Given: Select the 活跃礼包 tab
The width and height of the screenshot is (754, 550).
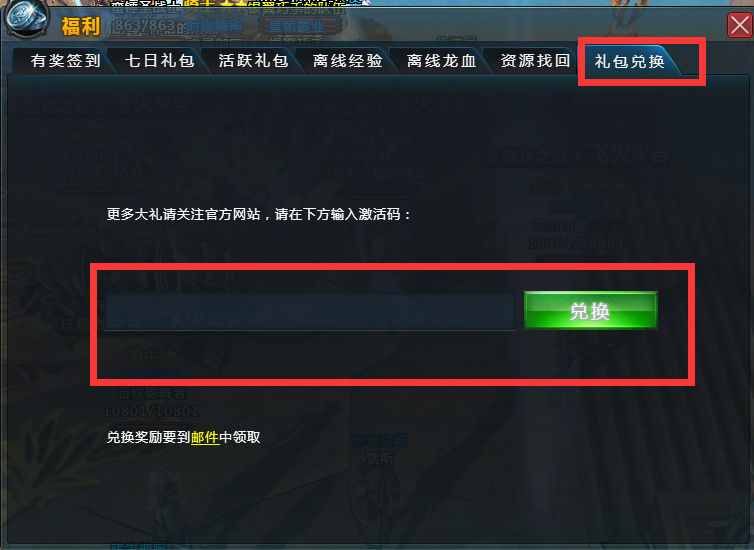Looking at the screenshot, I should pyautogui.click(x=253, y=61).
